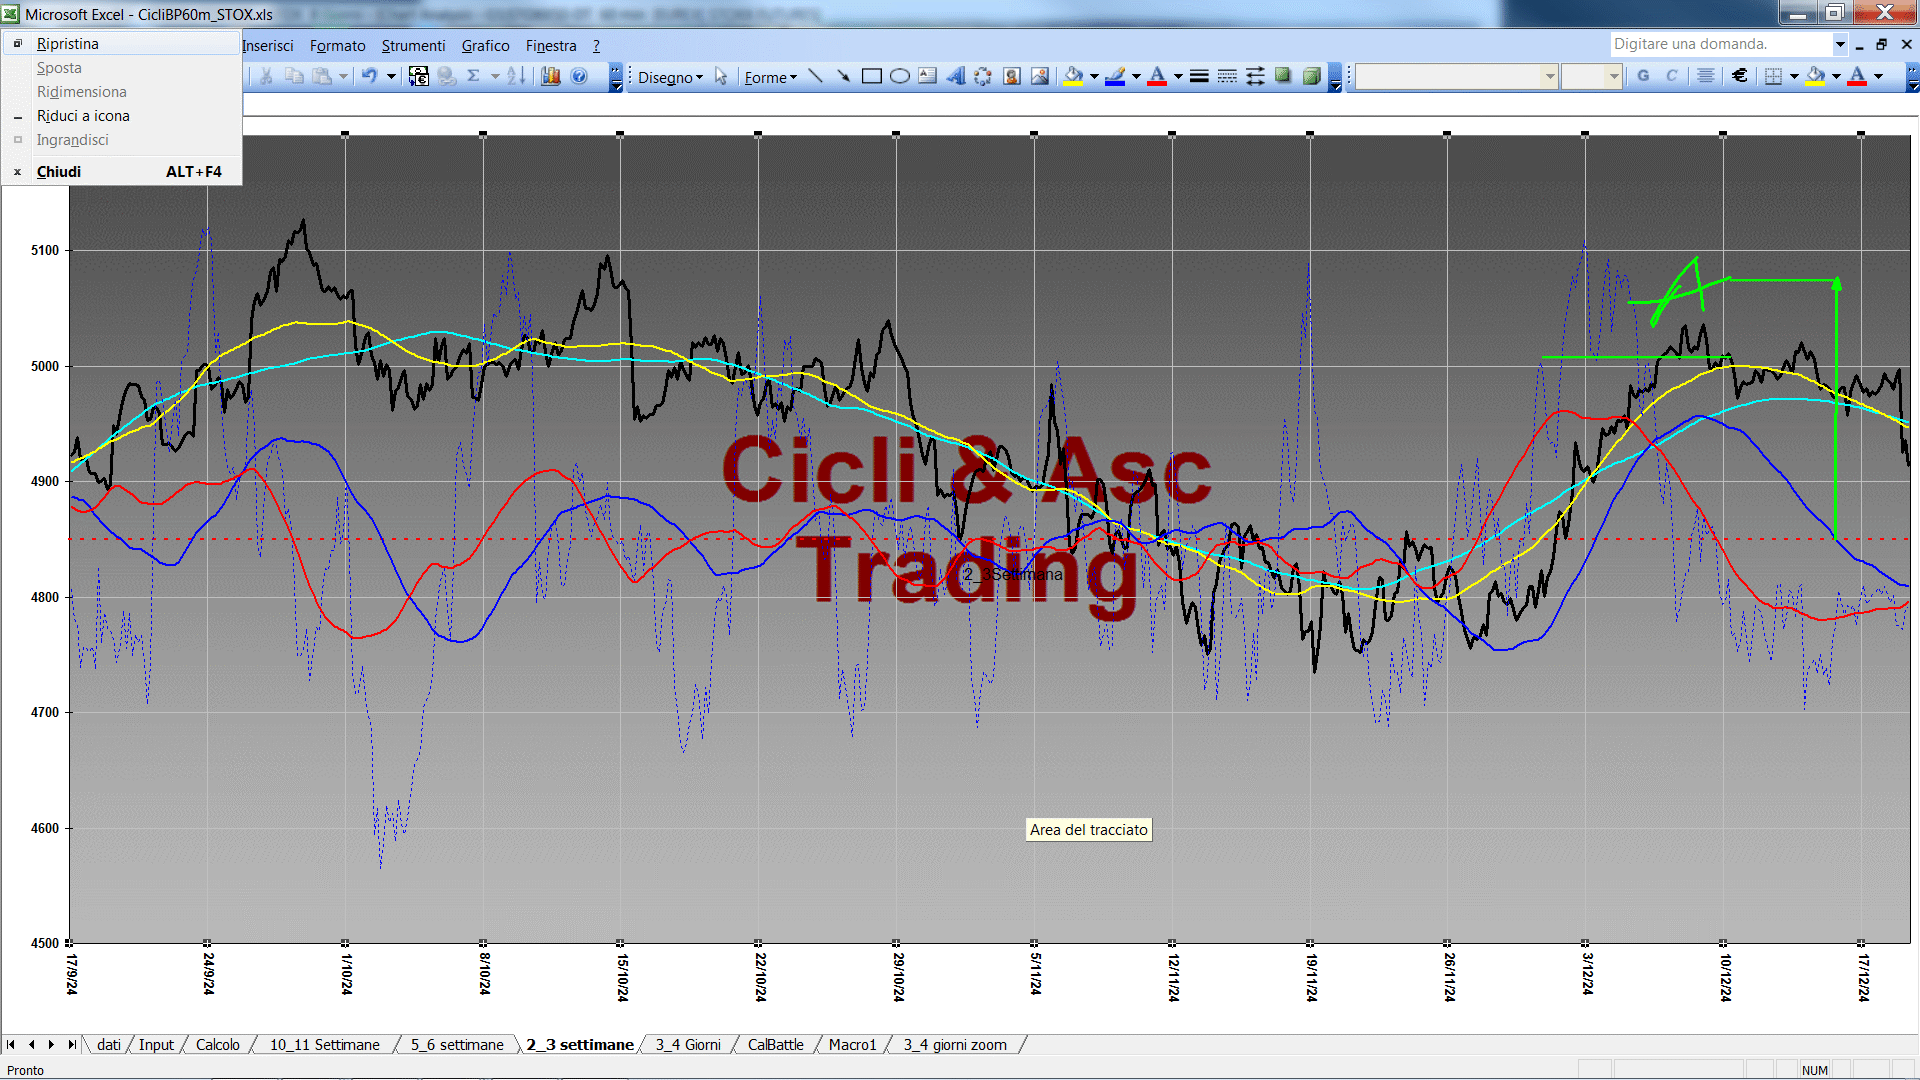Screen dimensions: 1920x1080
Task: Open the drawing Line Color dropdown arrow
Action: [1136, 76]
